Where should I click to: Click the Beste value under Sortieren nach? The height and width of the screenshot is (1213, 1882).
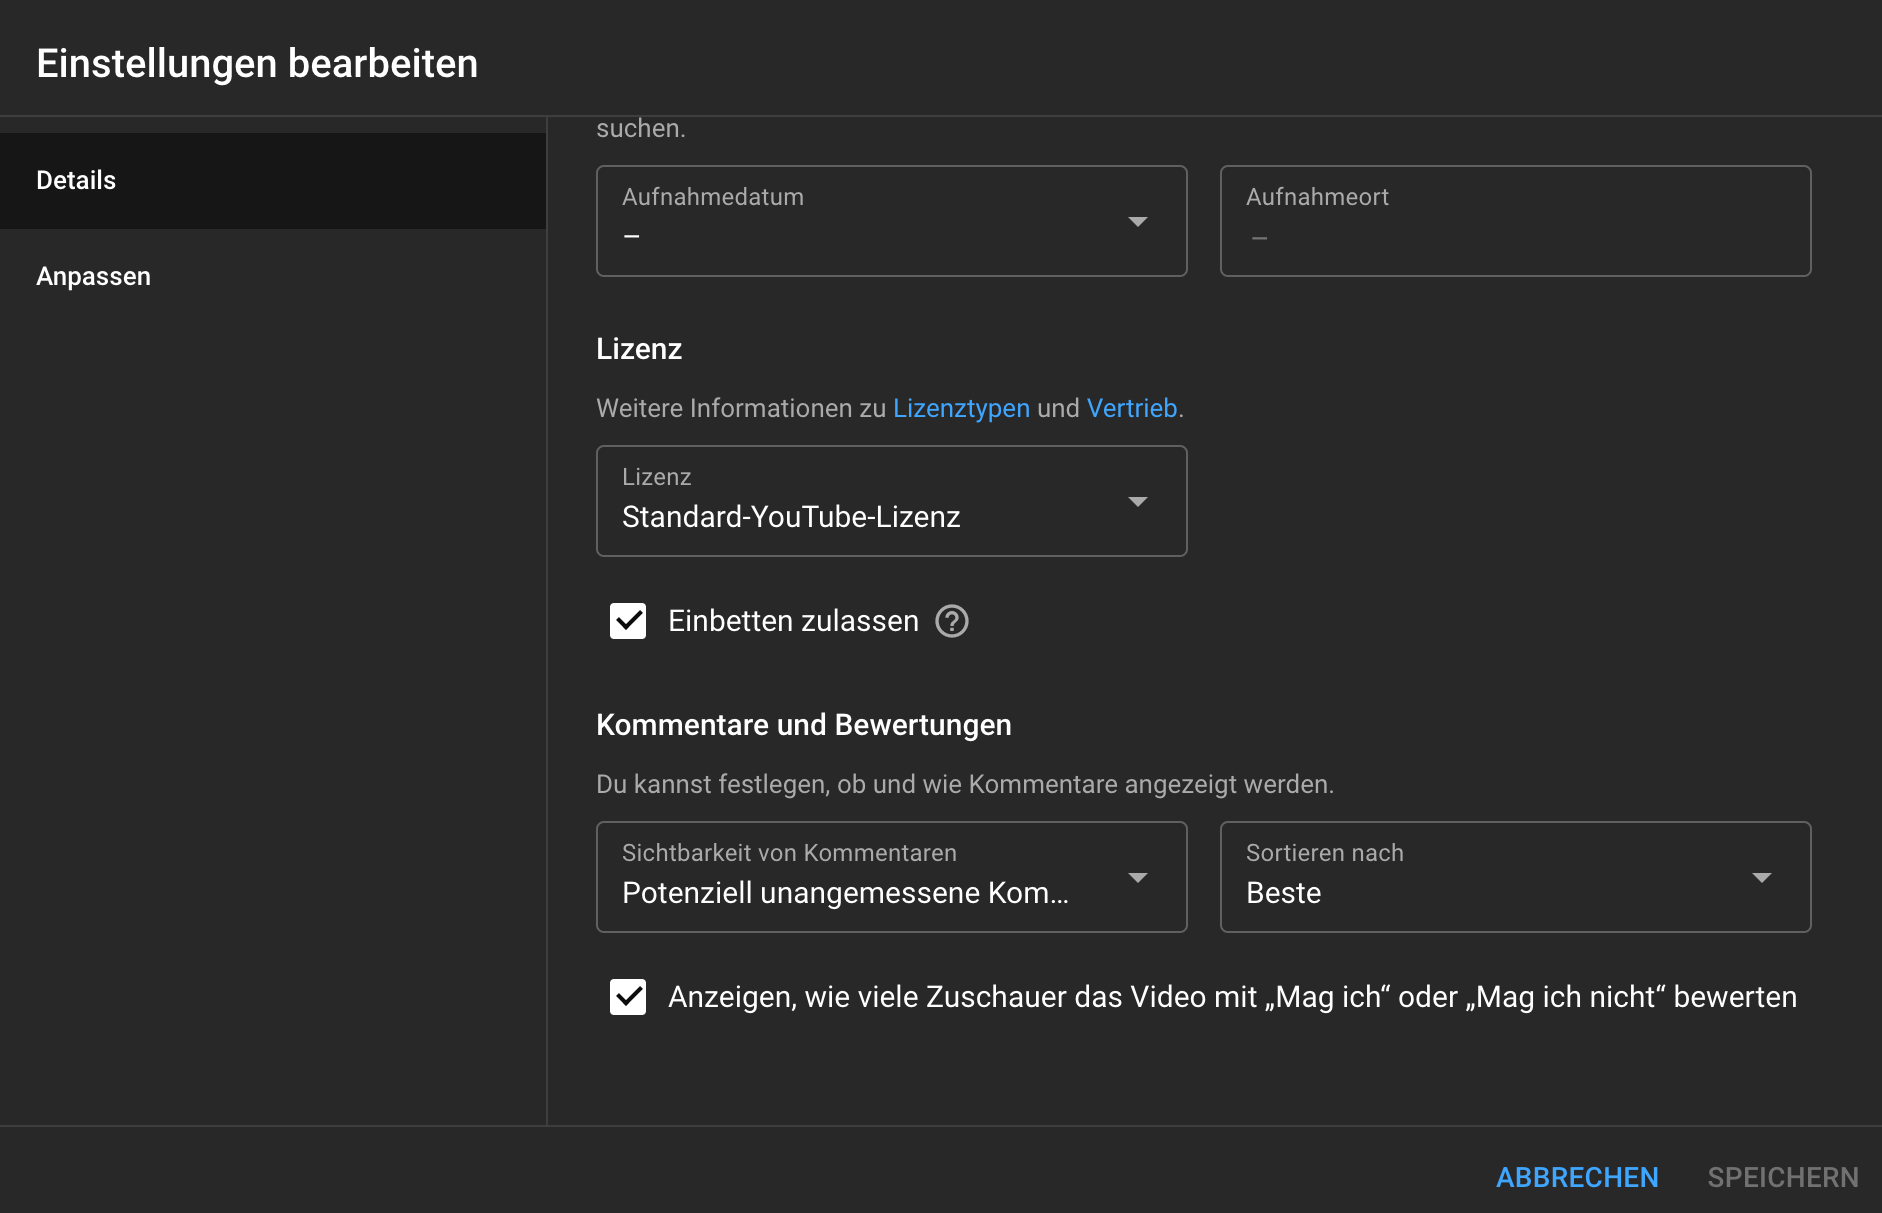(x=1284, y=893)
